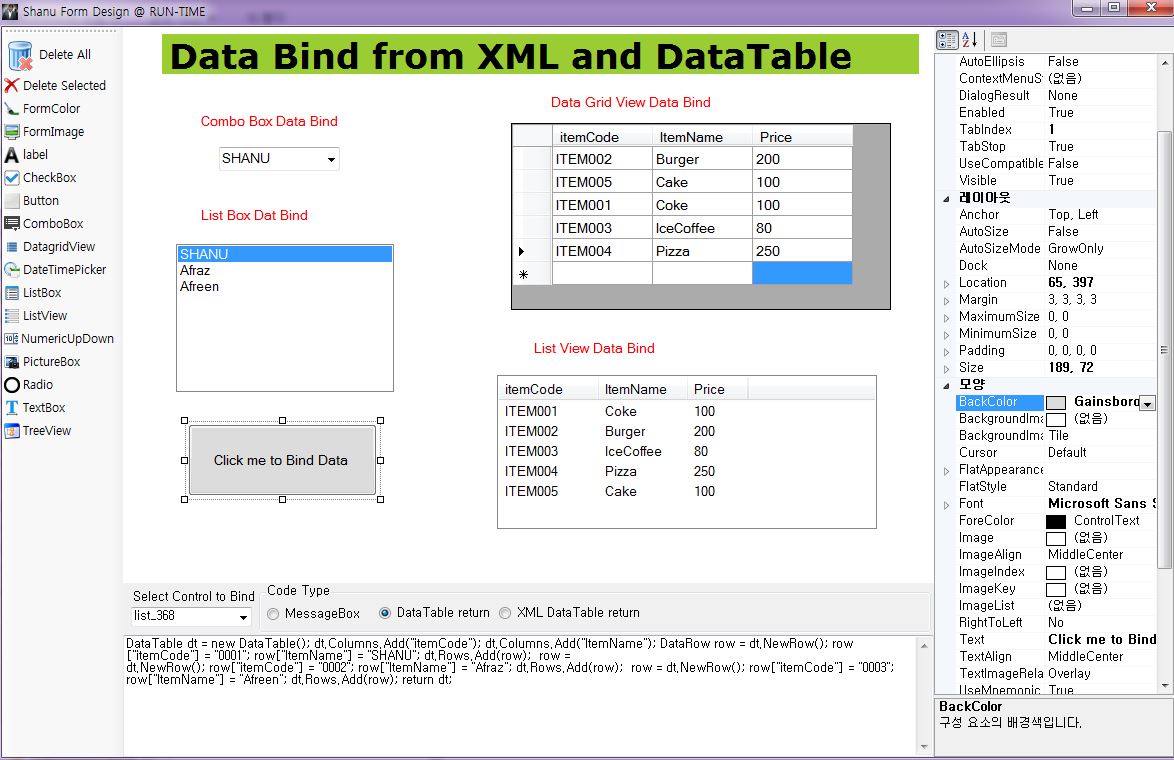
Task: Select the MessageBox code type radio
Action: pyautogui.click(x=273, y=614)
